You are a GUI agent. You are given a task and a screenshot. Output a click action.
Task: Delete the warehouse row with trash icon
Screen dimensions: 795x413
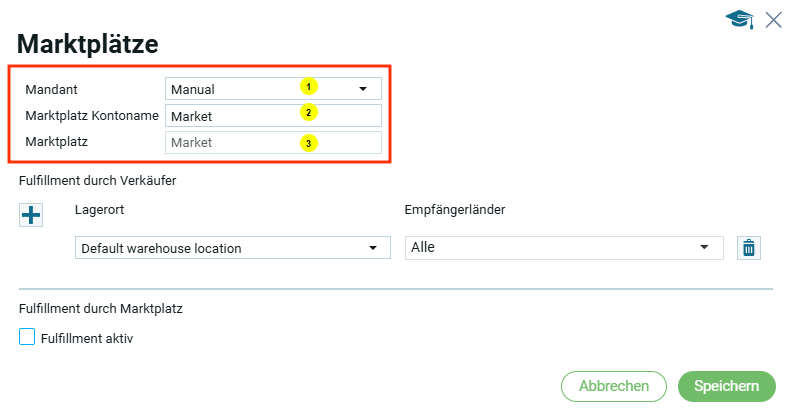pos(747,248)
